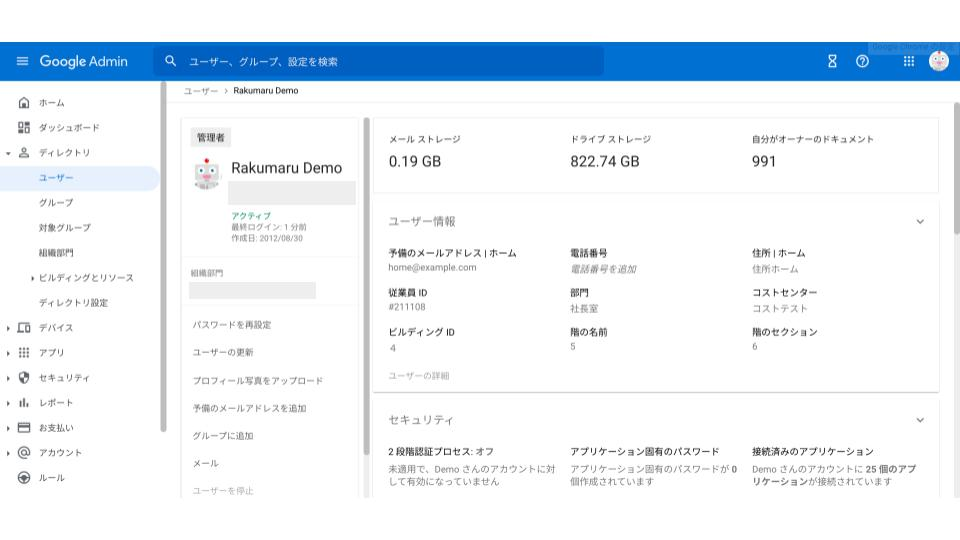The width and height of the screenshot is (960, 540).
Task: Click home@example.com address
Action: point(432,268)
